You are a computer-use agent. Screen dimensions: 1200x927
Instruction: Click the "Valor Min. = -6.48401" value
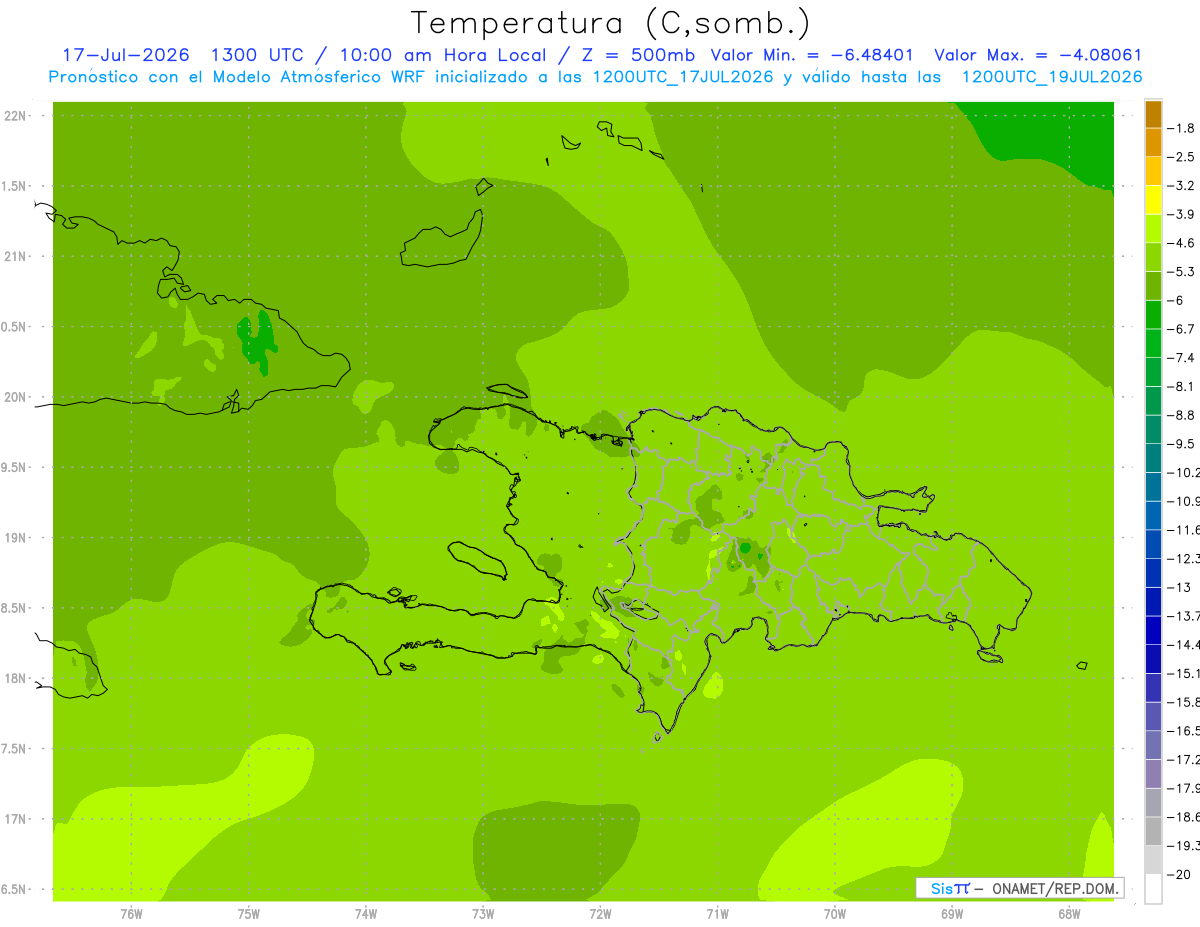(x=810, y=55)
